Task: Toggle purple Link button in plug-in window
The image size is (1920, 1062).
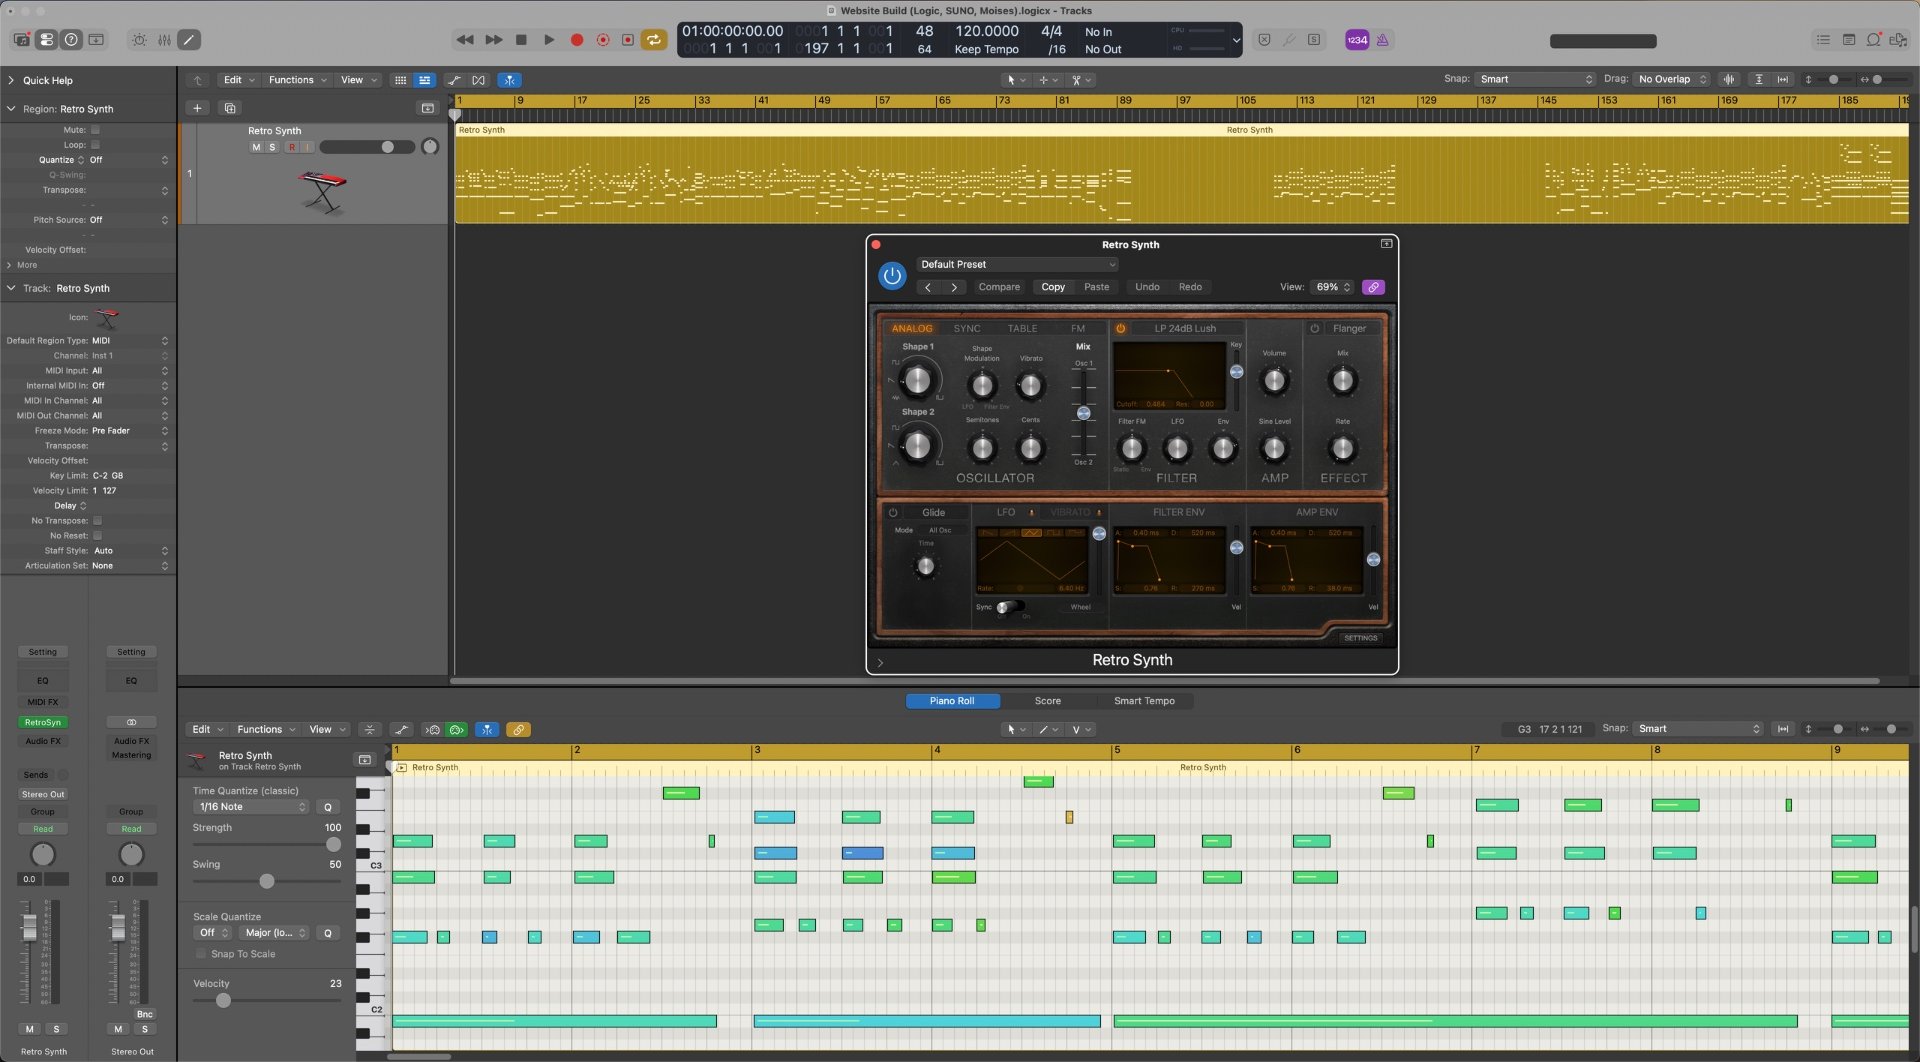Action: (x=1374, y=287)
